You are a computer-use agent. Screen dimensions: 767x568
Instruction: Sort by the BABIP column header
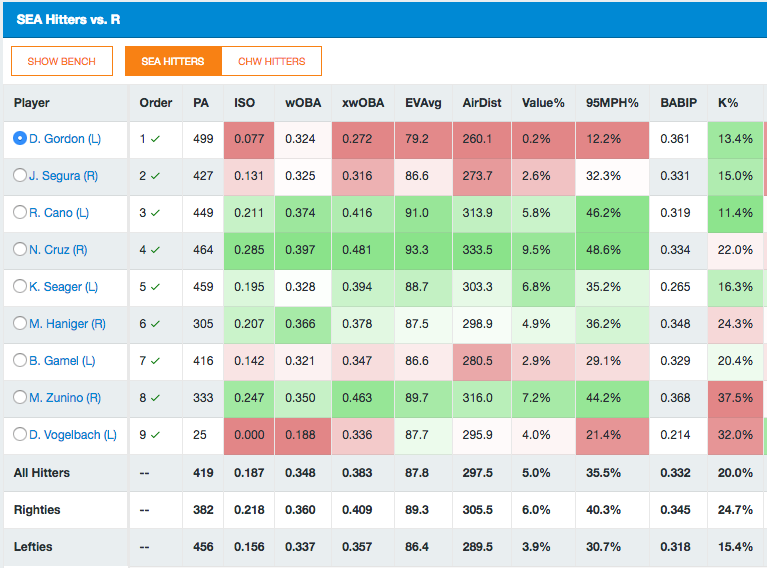(x=678, y=103)
